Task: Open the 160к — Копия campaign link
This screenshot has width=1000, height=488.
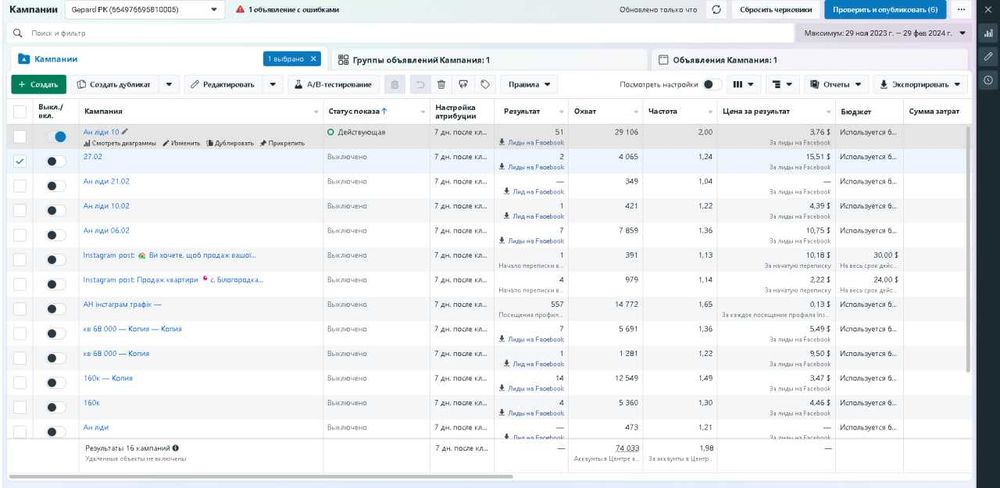Action: [x=108, y=378]
